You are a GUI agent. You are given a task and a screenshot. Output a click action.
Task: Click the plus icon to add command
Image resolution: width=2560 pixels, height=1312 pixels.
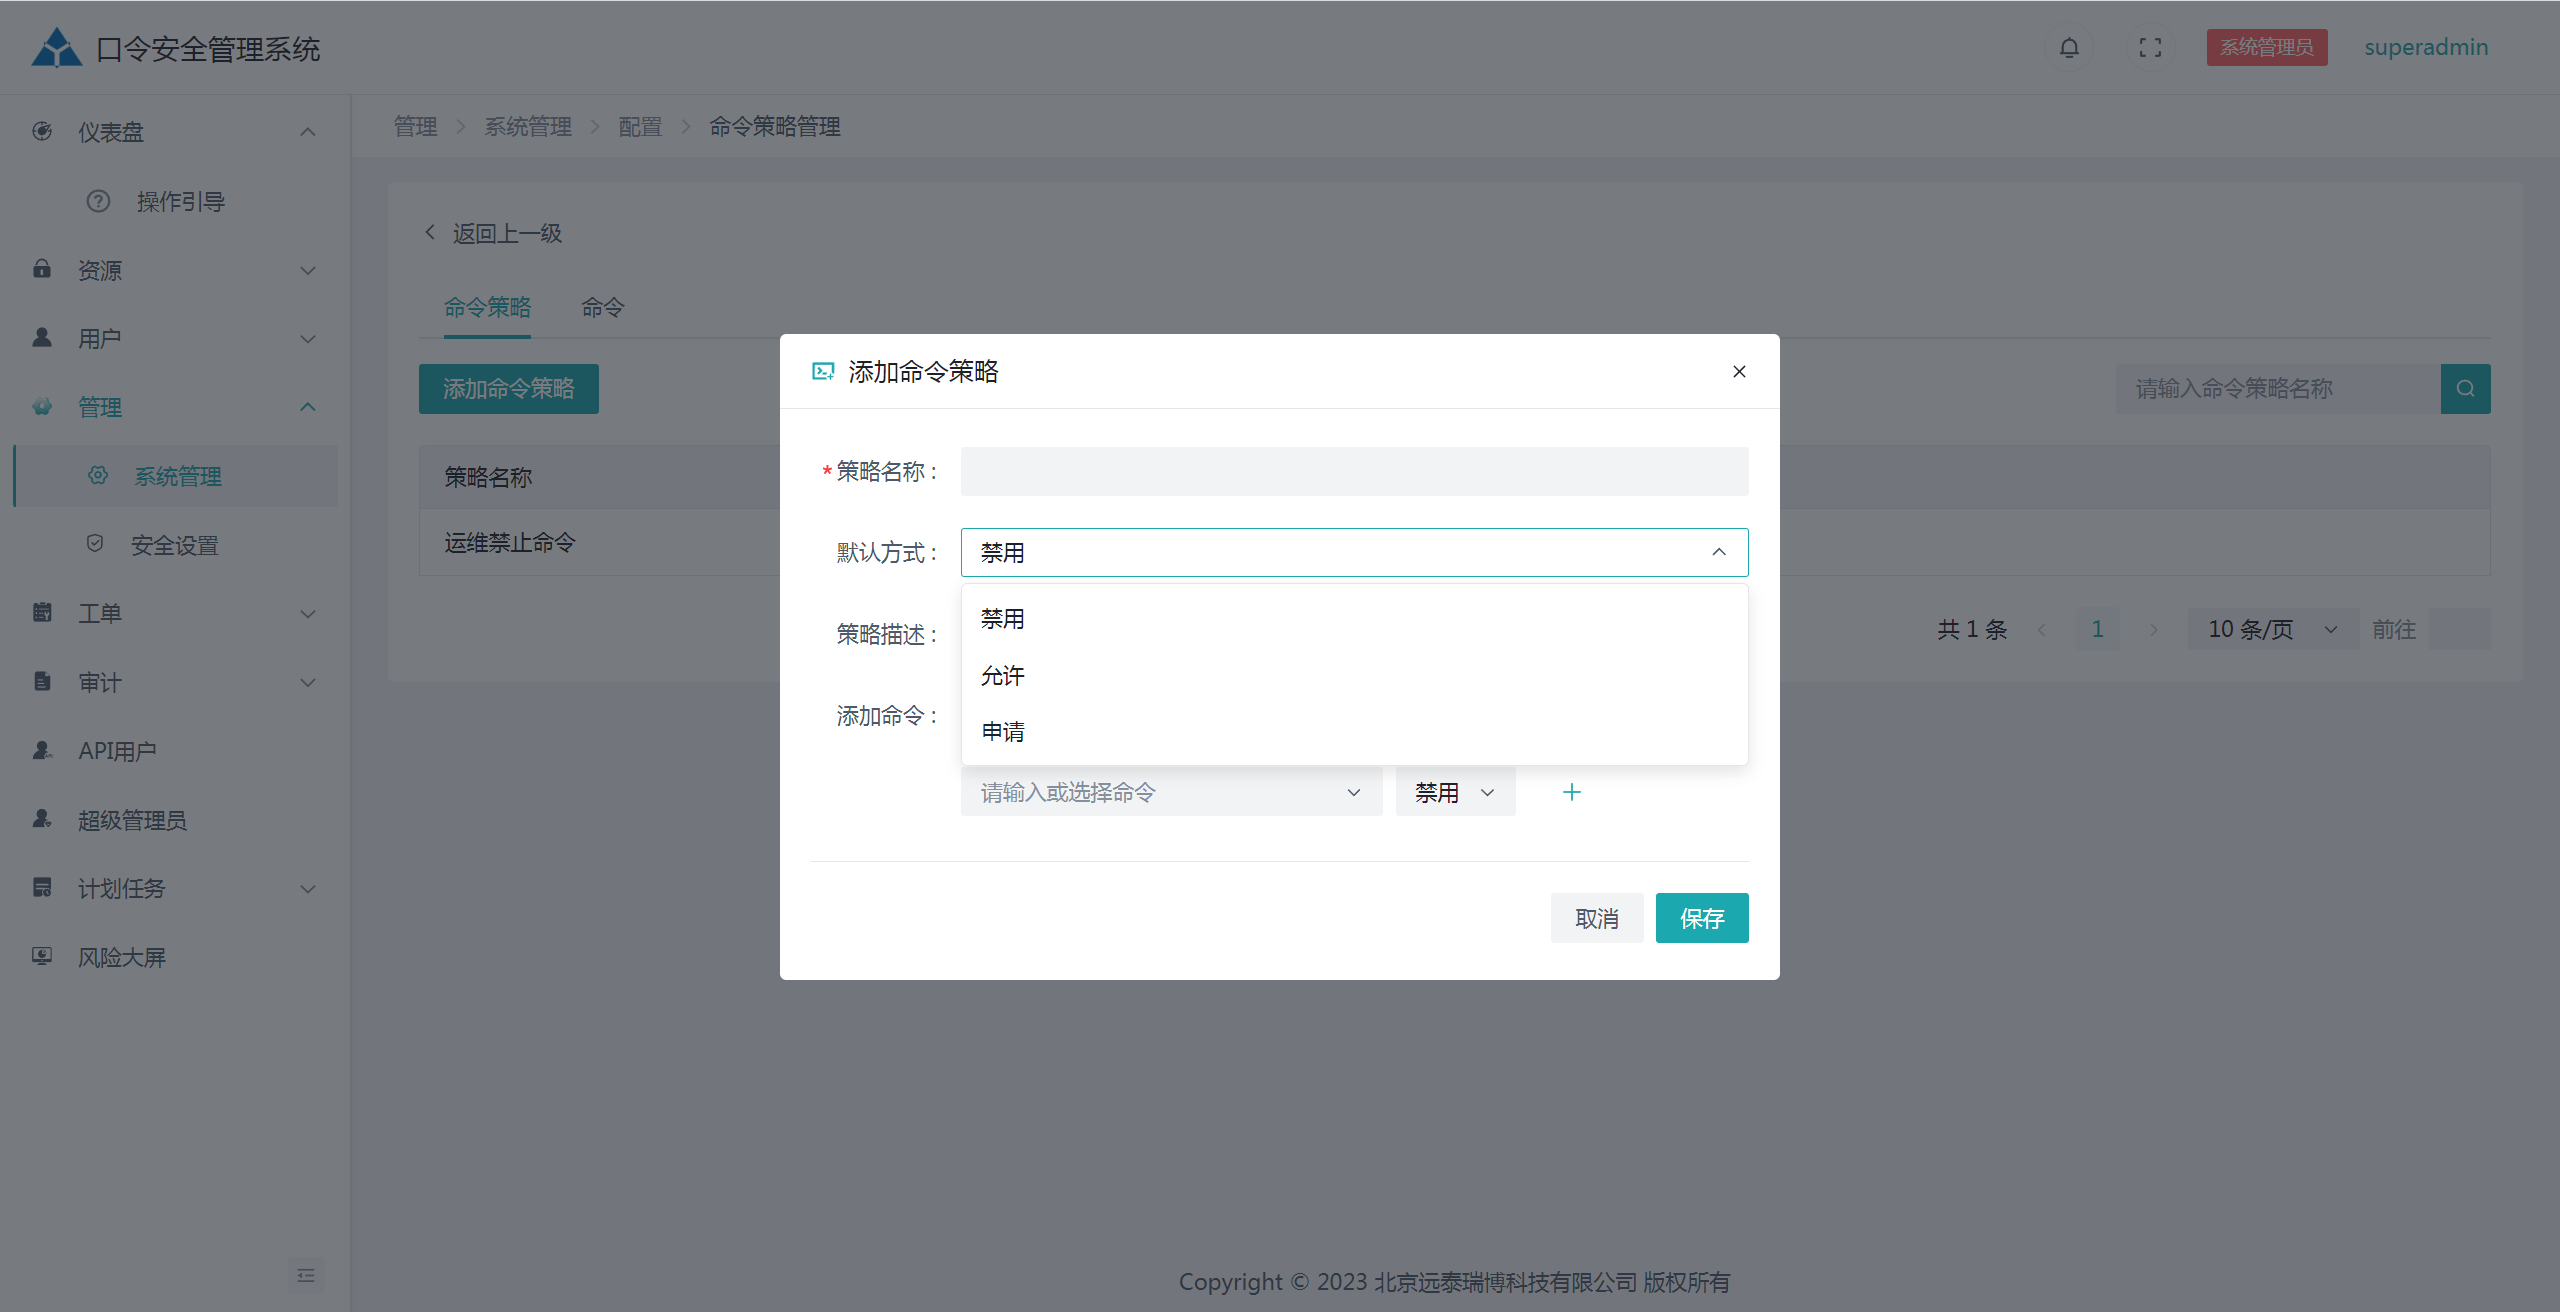1571,792
